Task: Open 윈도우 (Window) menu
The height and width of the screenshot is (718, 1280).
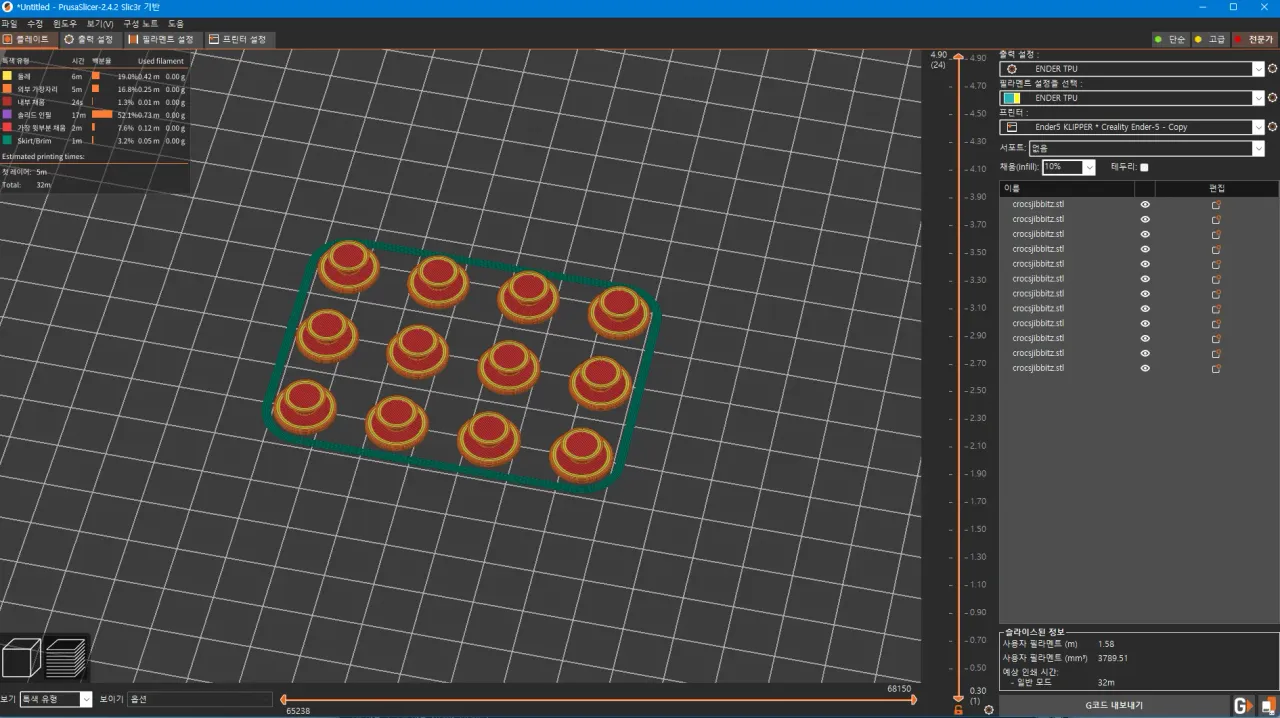Action: [65, 23]
